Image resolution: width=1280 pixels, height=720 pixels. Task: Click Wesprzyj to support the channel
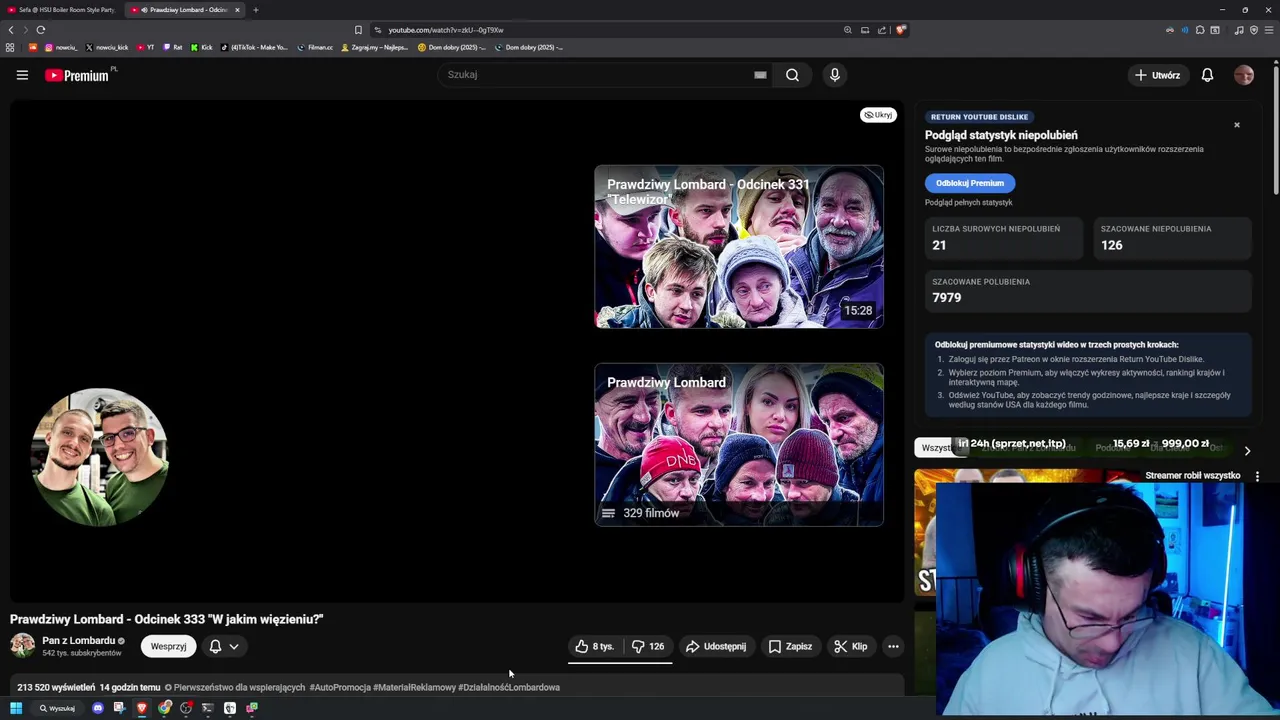pyautogui.click(x=168, y=646)
